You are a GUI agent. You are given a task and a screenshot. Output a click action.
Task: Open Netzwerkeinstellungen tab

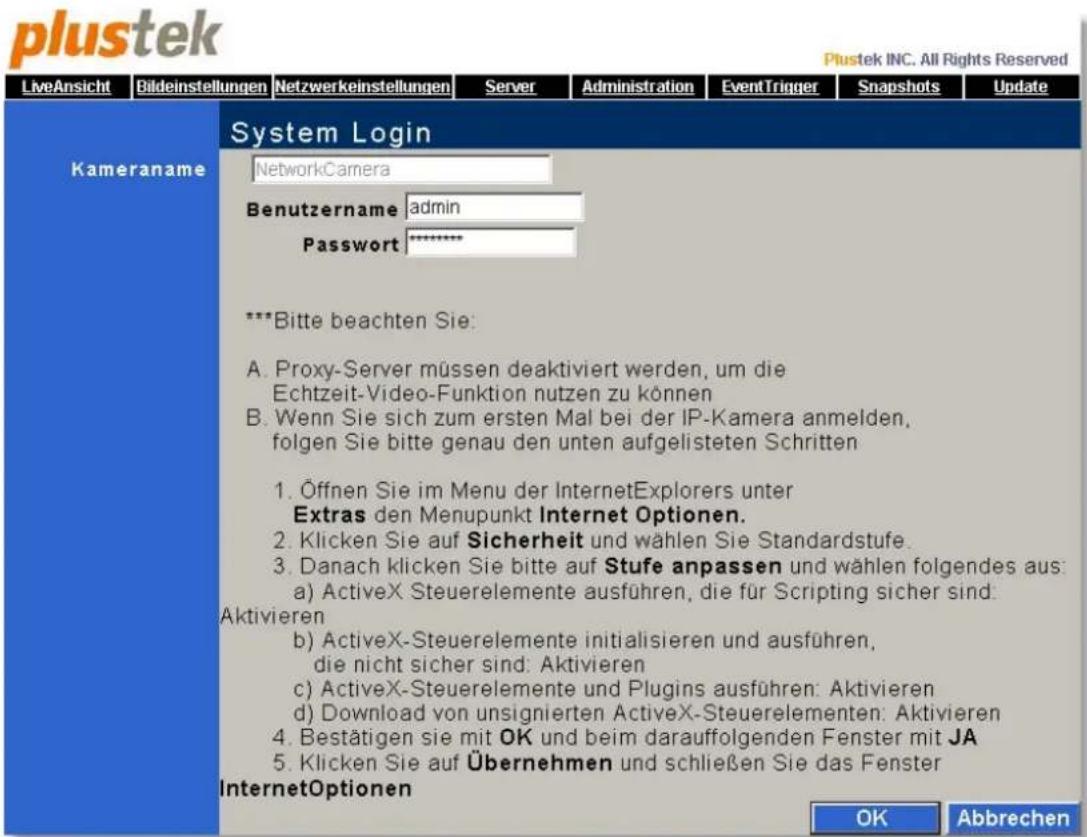coord(363,87)
